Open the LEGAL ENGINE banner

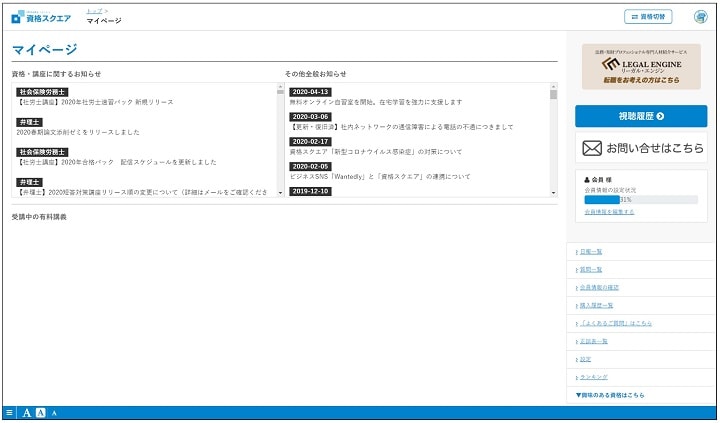point(641,67)
